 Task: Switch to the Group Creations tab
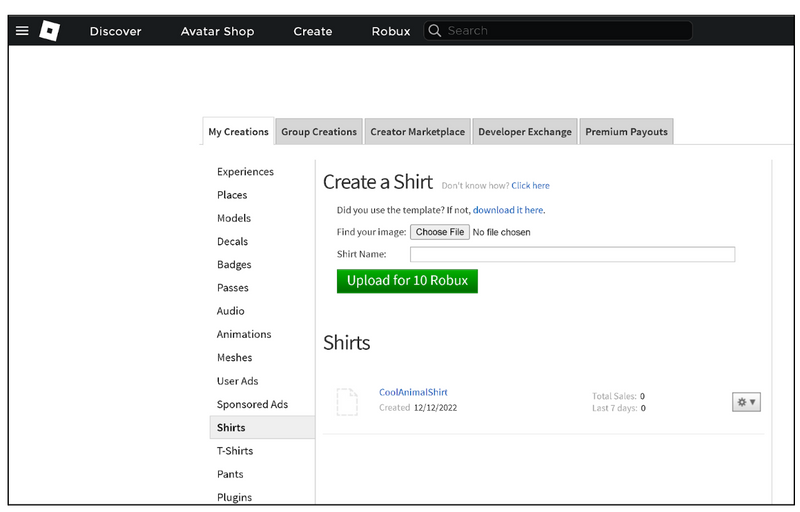click(319, 132)
